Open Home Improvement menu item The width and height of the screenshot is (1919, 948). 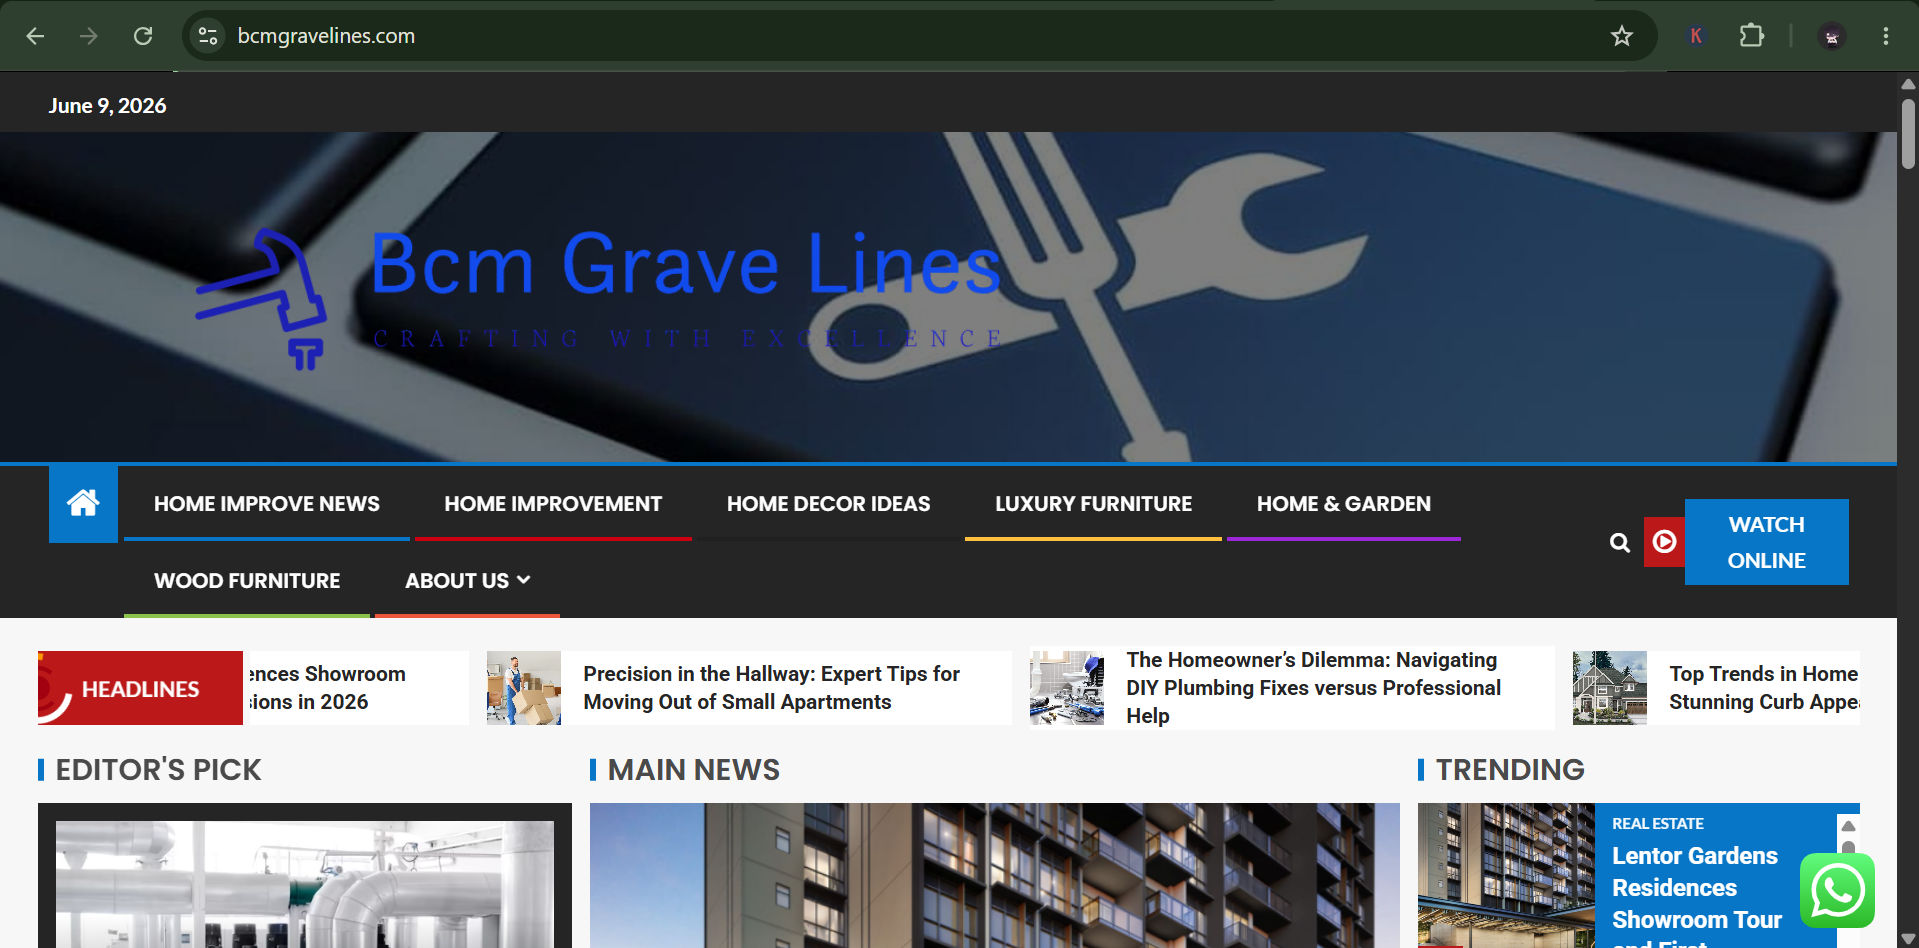pos(553,504)
